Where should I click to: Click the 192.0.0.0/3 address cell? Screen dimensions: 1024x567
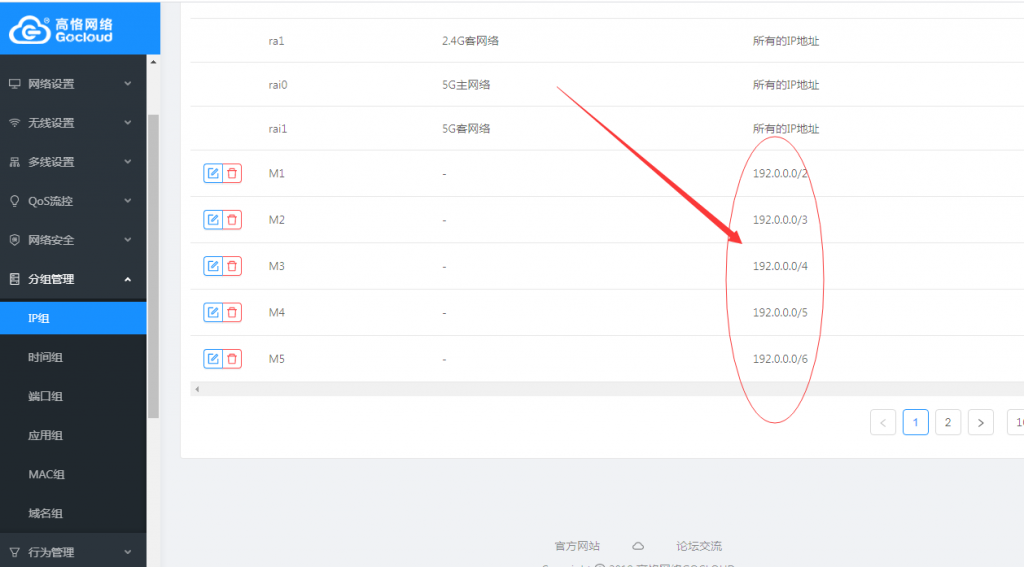(x=780, y=219)
